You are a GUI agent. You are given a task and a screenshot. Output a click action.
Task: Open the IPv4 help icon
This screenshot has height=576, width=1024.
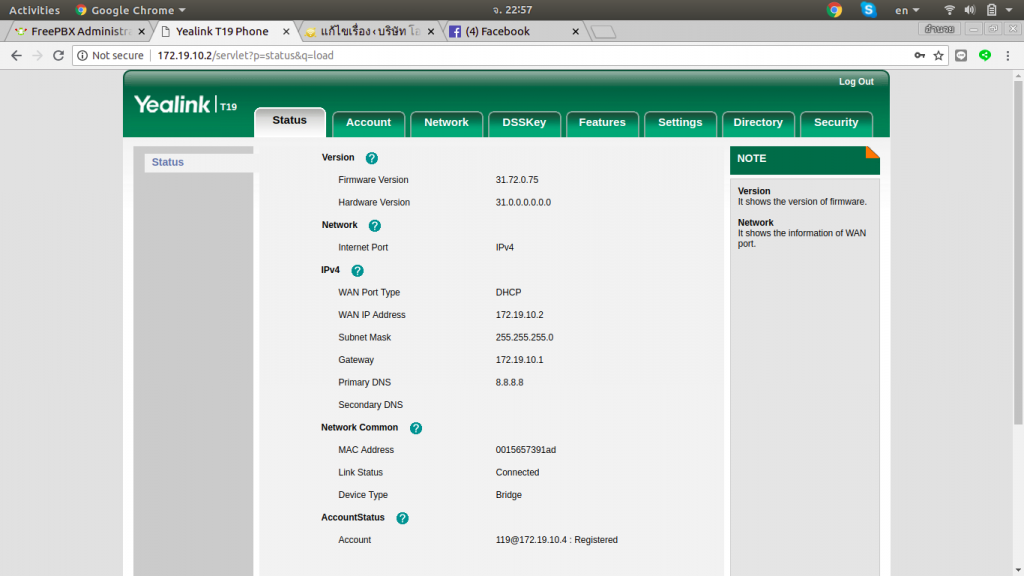[x=357, y=270]
